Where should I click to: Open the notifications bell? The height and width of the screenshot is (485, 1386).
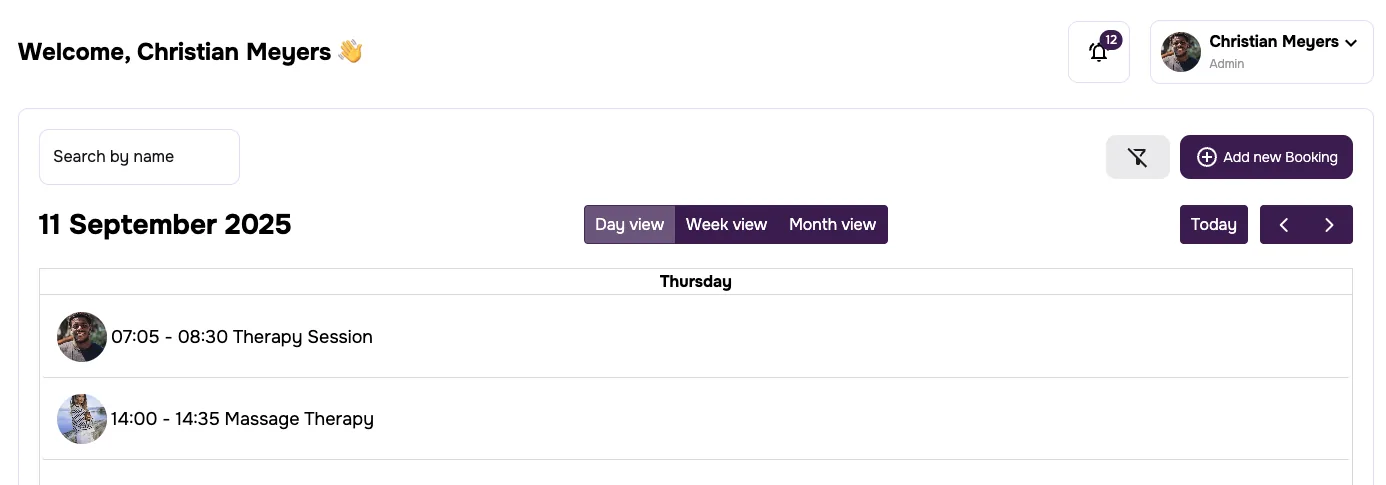click(1098, 53)
